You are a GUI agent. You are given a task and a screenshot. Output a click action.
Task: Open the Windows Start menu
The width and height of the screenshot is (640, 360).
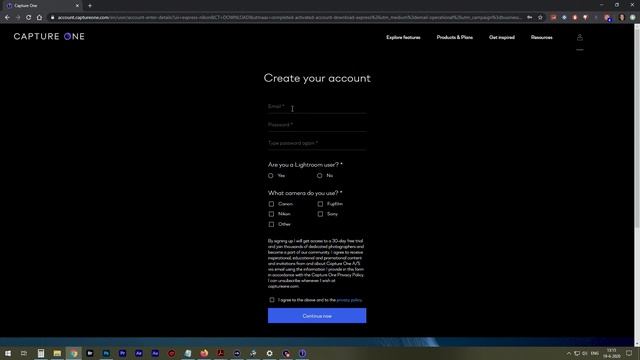click(x=7, y=353)
